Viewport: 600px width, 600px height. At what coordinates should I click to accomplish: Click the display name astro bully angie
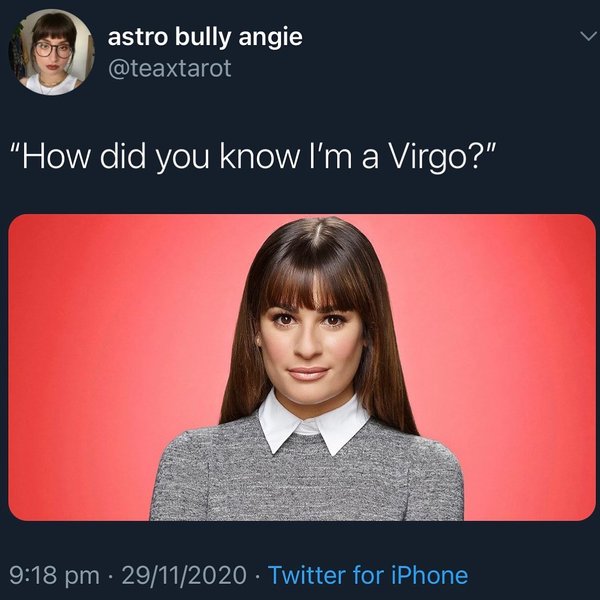205,37
